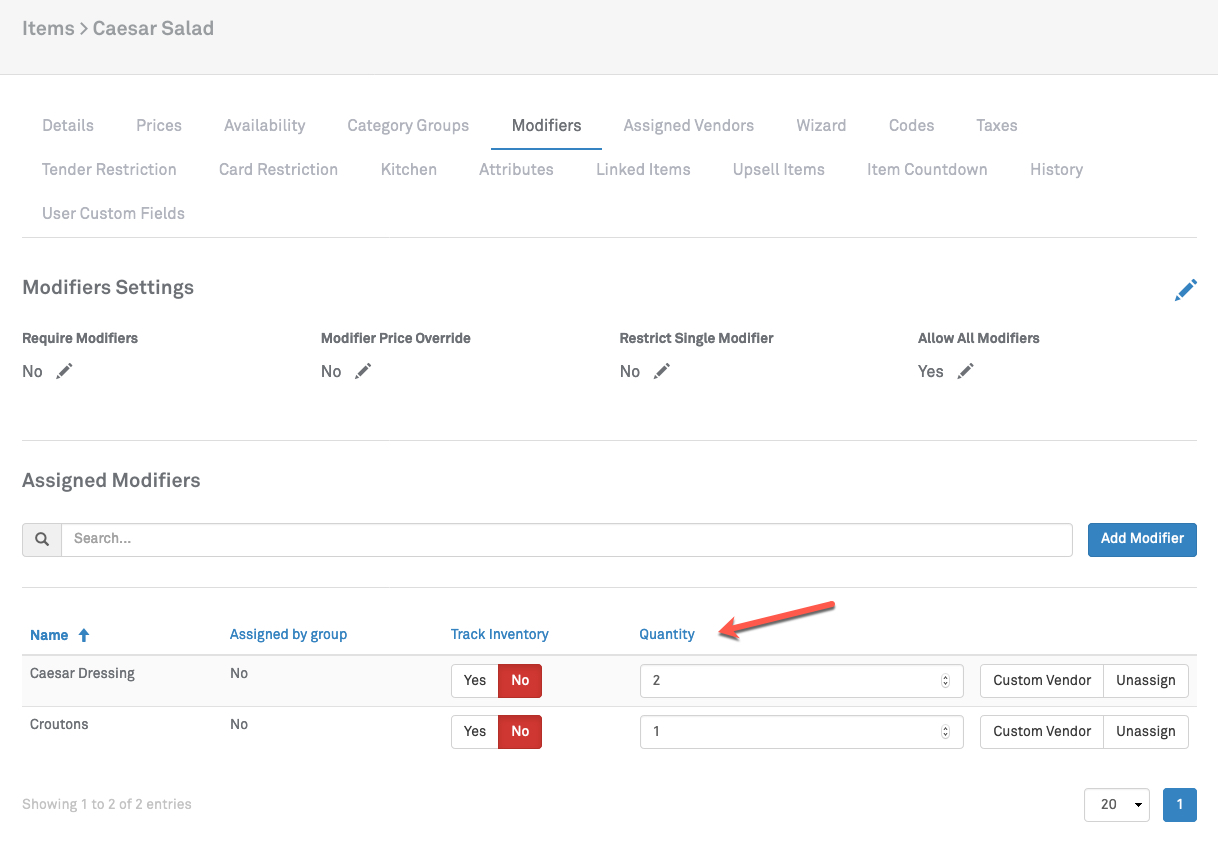Edit Allow All Modifiers pencil icon

(965, 371)
